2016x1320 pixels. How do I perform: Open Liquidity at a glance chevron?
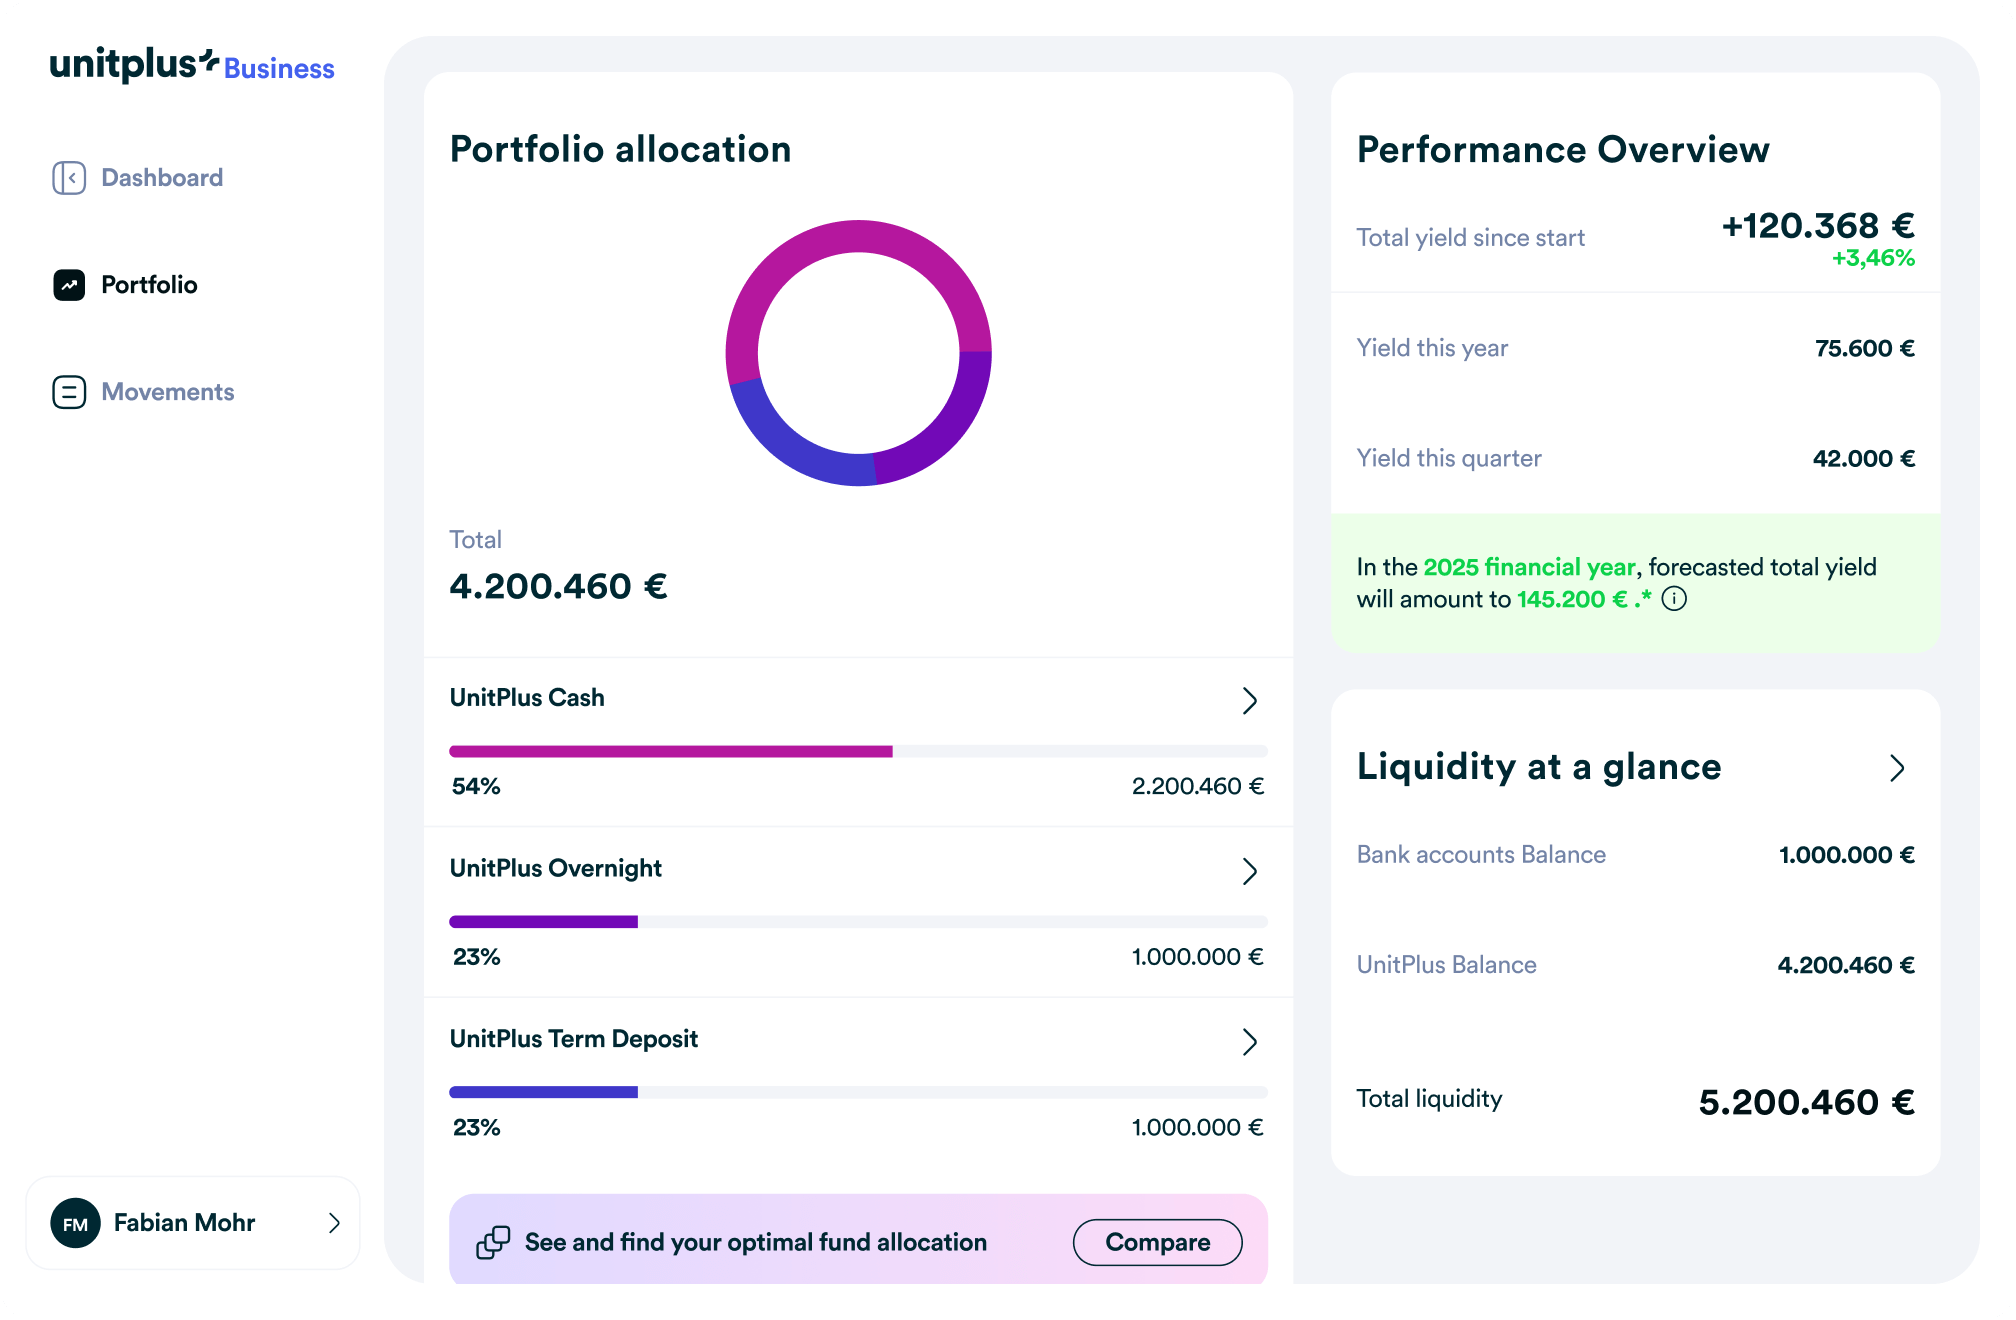tap(1897, 768)
